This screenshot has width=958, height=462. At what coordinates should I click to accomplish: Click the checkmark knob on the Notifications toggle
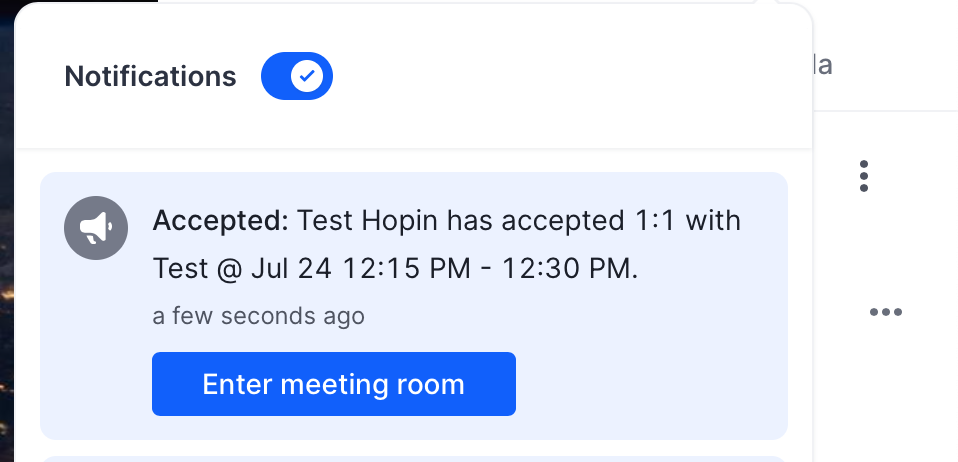[307, 76]
